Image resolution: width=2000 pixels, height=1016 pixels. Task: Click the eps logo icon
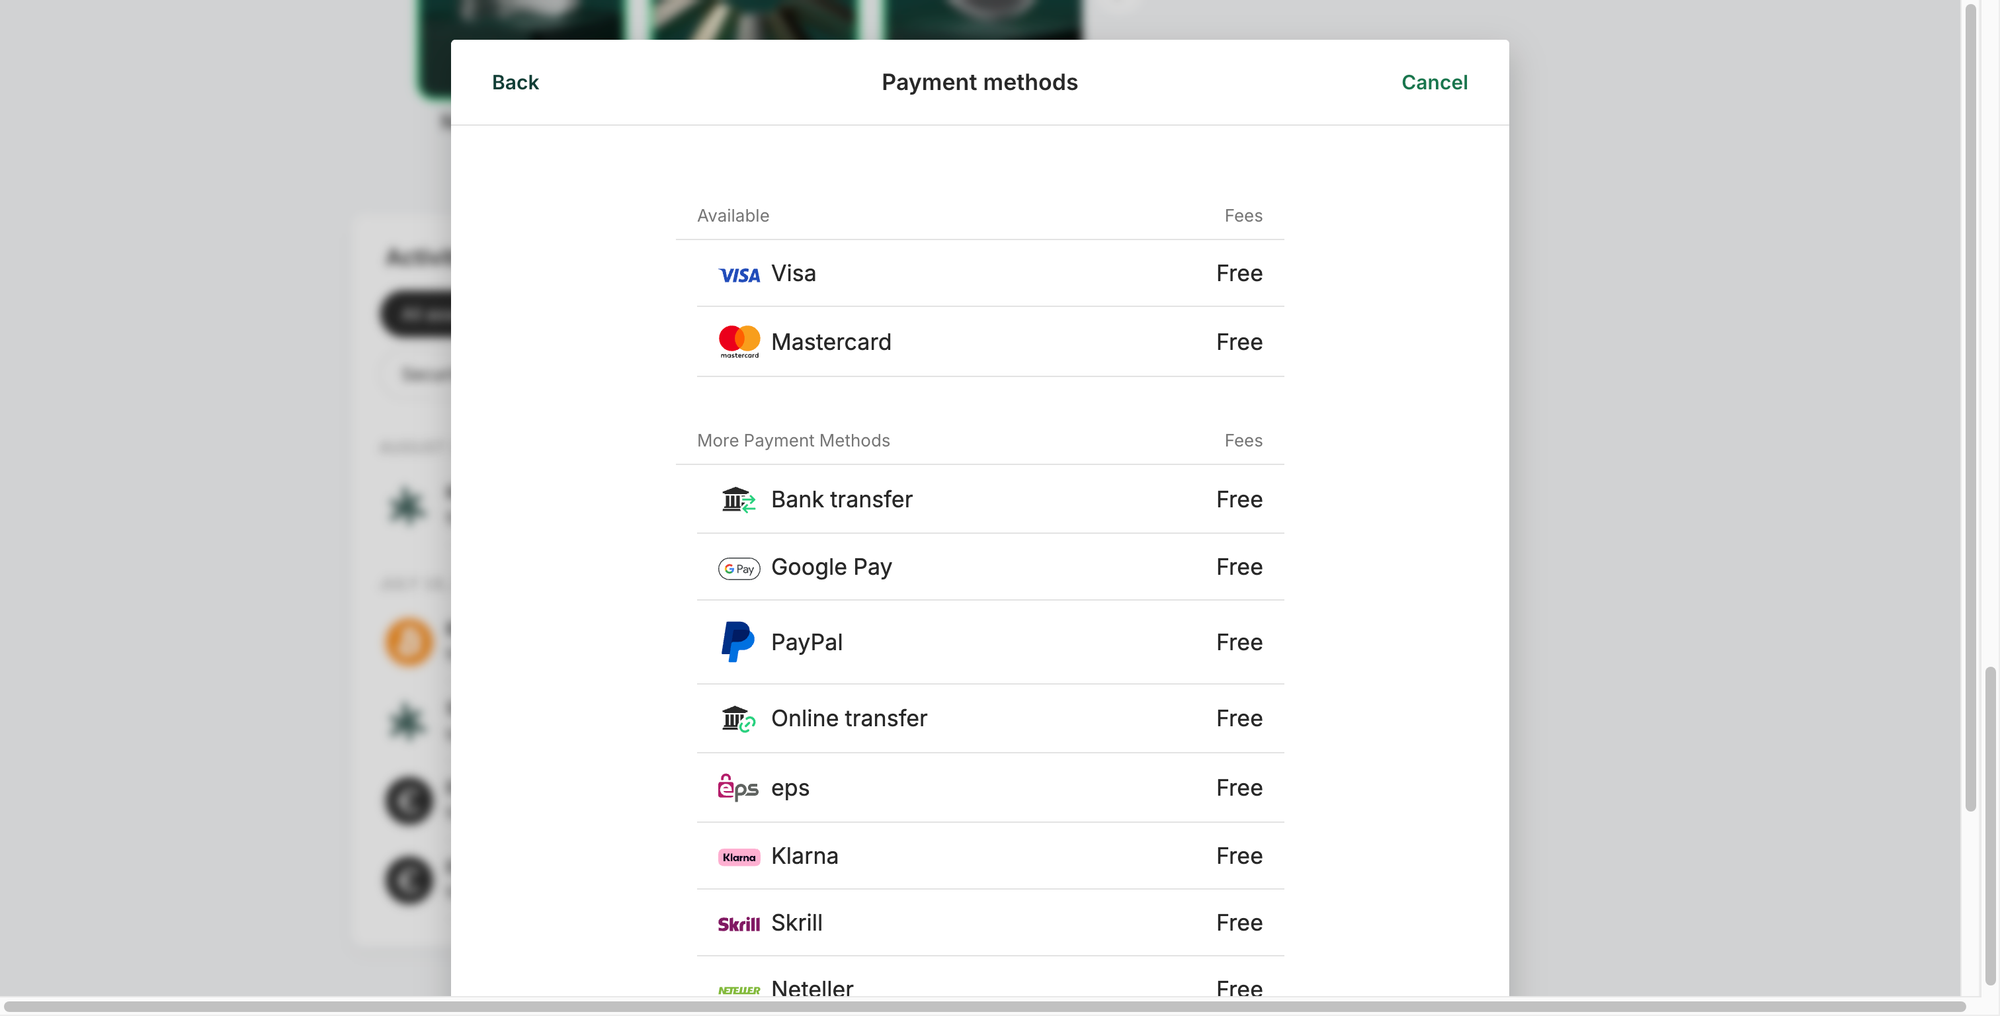click(x=738, y=788)
